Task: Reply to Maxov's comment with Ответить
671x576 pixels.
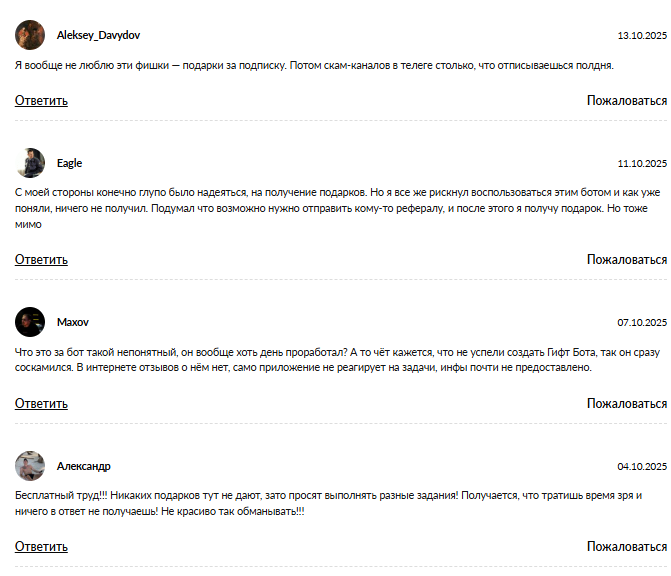Action: point(41,403)
